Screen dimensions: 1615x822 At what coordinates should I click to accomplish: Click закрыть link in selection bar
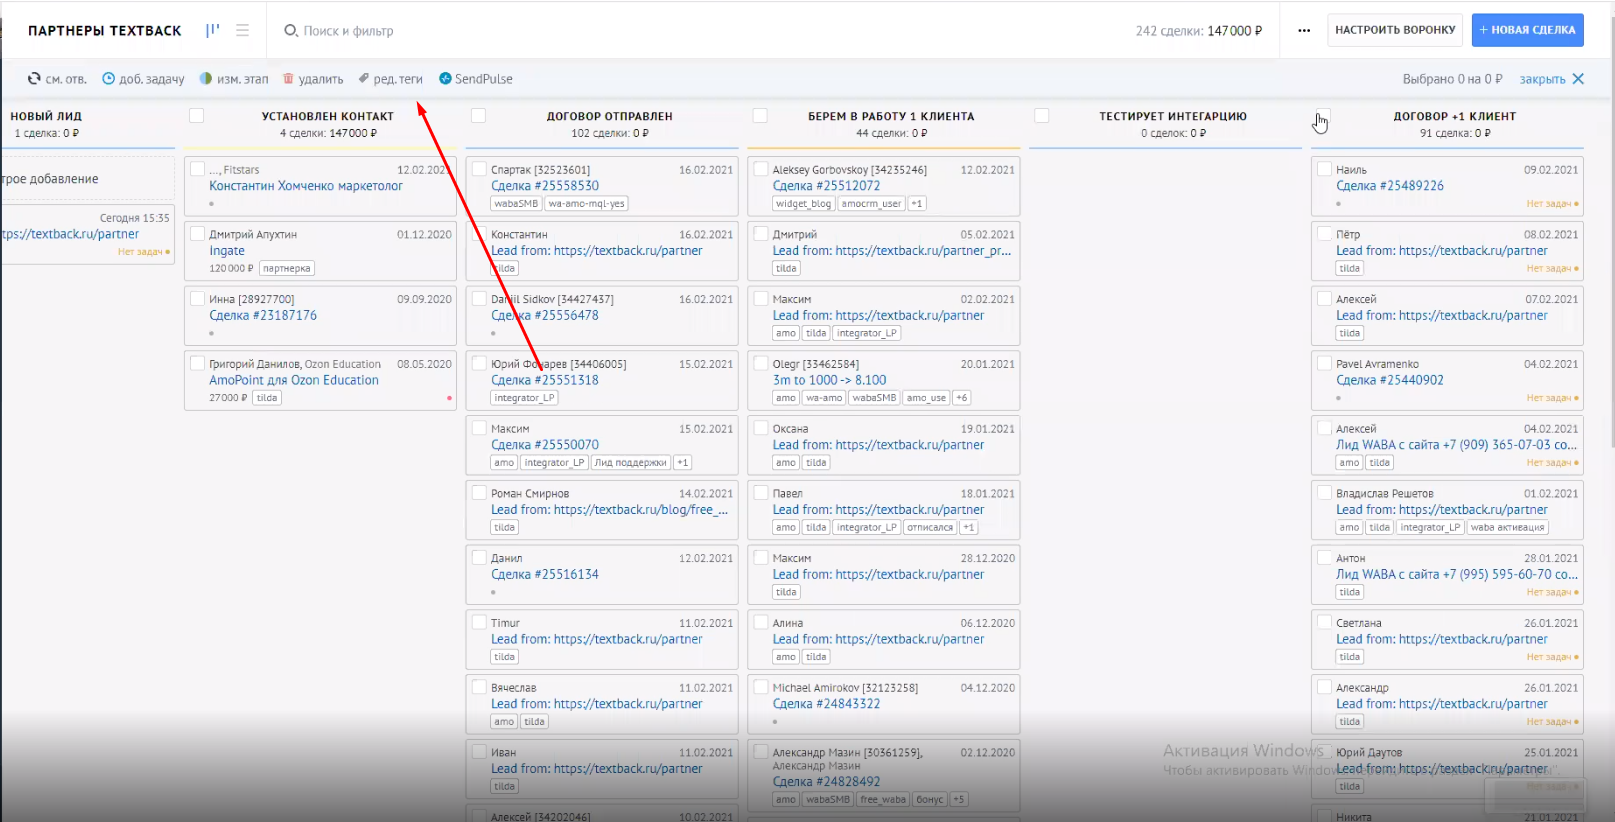[1542, 79]
